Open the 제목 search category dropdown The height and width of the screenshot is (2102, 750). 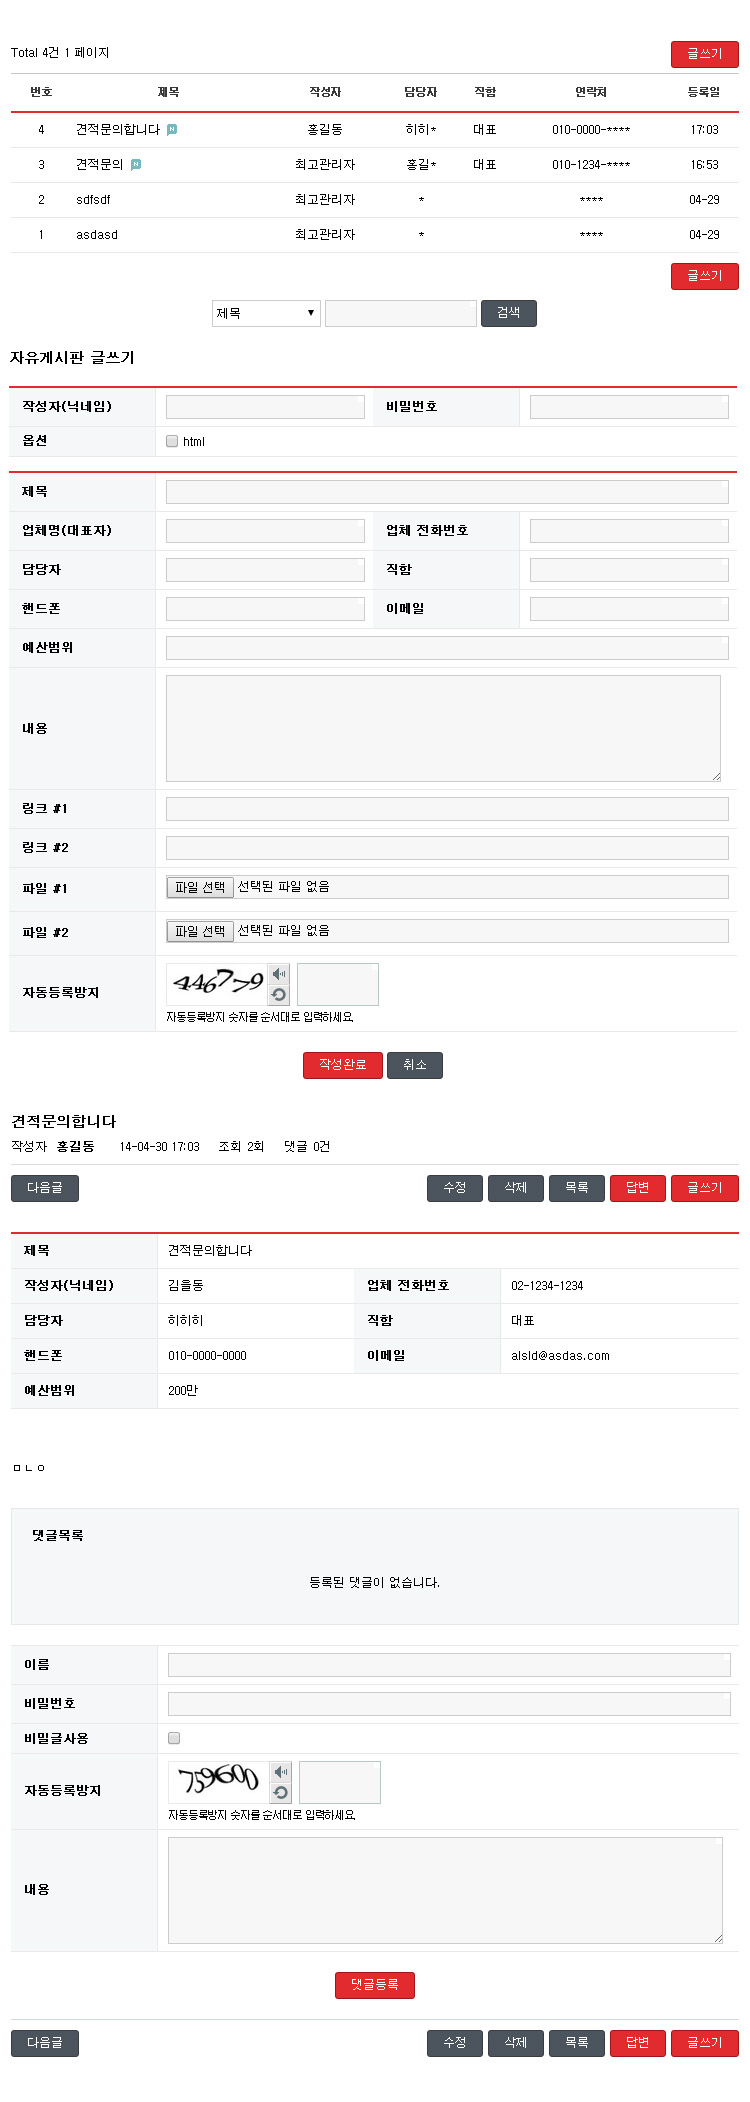265,313
